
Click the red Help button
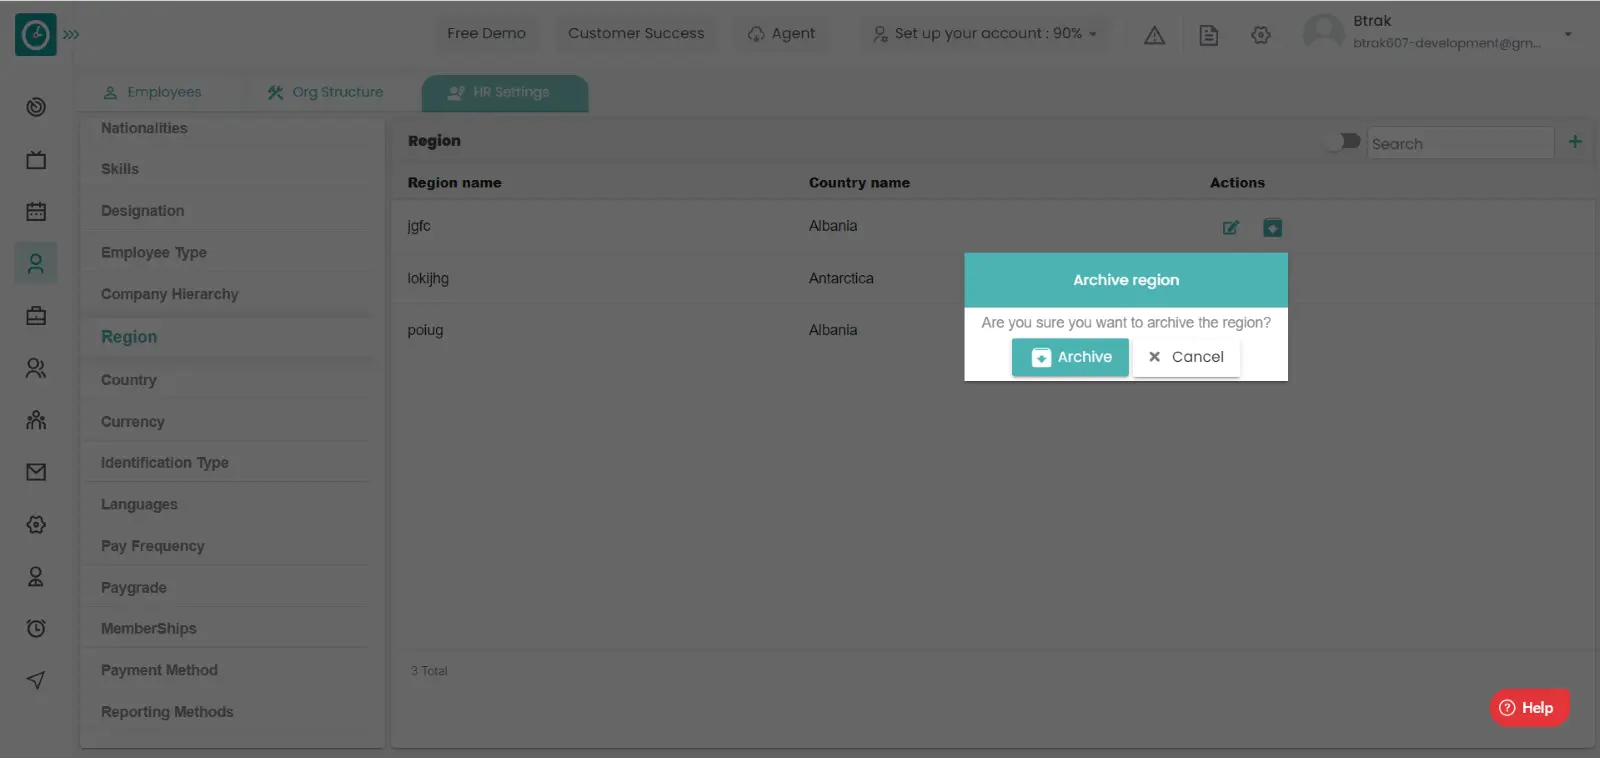pyautogui.click(x=1529, y=708)
